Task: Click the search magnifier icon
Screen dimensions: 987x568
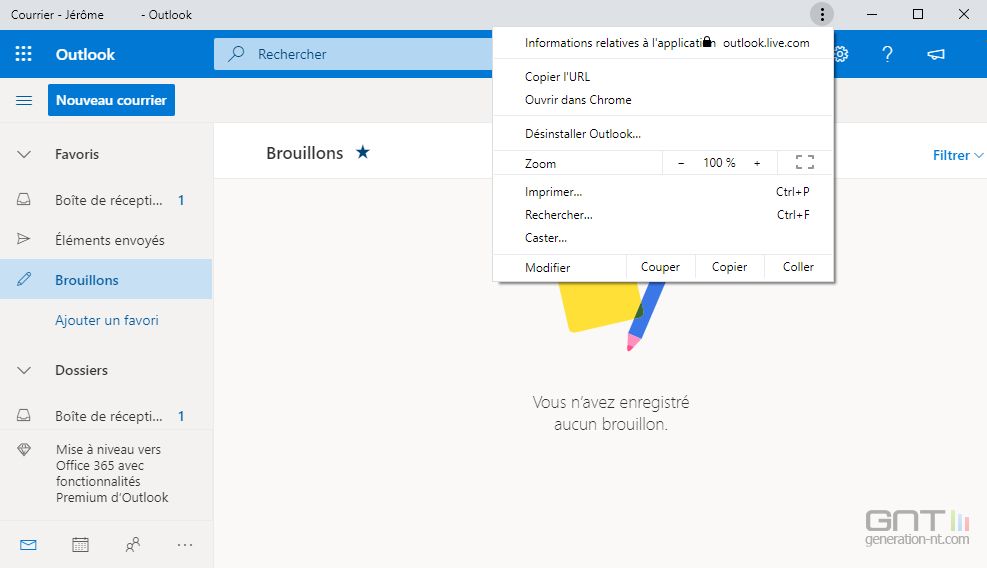Action: pyautogui.click(x=236, y=54)
